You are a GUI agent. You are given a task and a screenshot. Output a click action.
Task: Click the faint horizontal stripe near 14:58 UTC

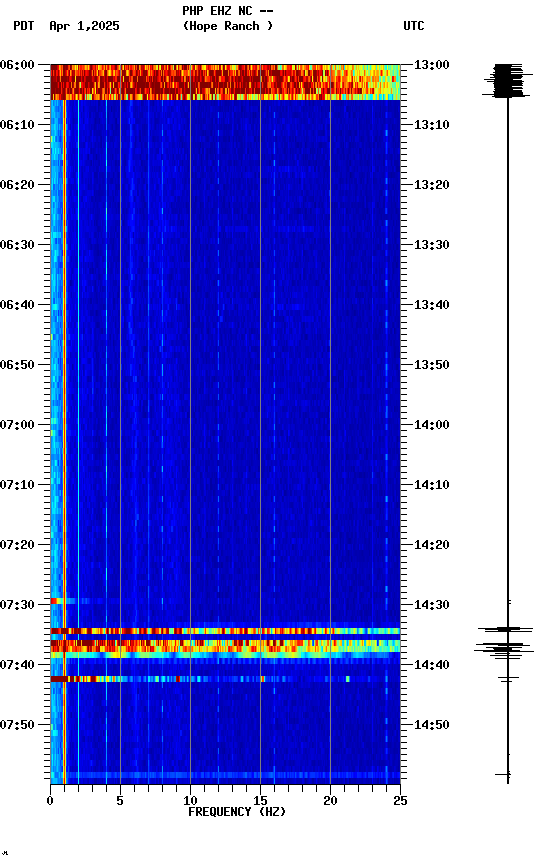pos(225,775)
